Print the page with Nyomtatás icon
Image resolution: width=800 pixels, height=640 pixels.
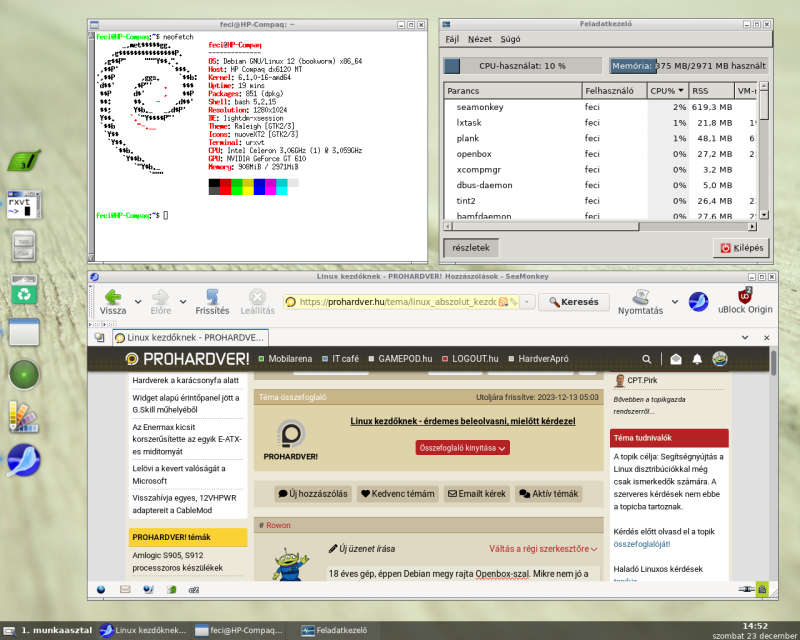(x=640, y=297)
